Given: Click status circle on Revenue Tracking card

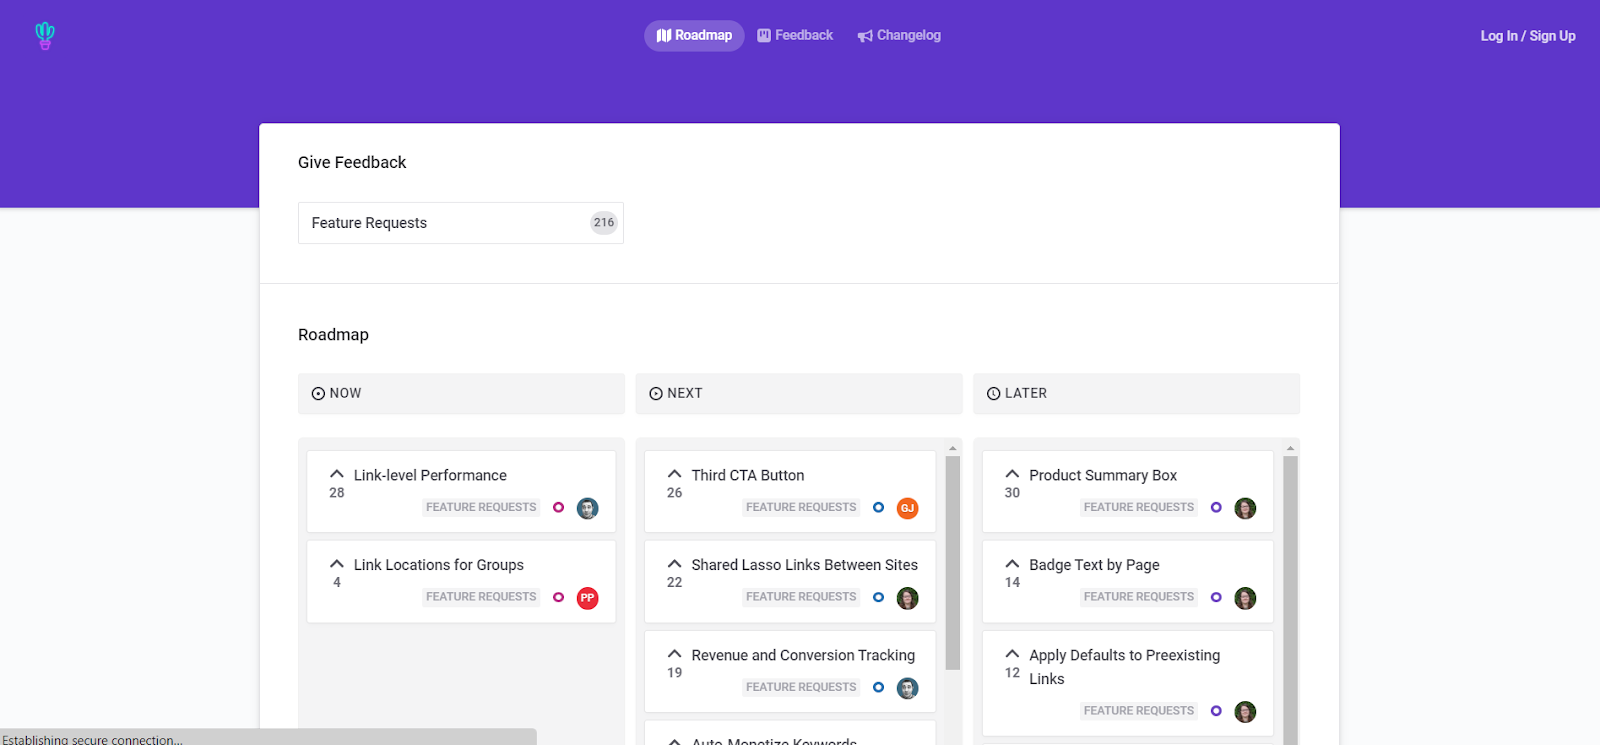Looking at the screenshot, I should pyautogui.click(x=879, y=688).
